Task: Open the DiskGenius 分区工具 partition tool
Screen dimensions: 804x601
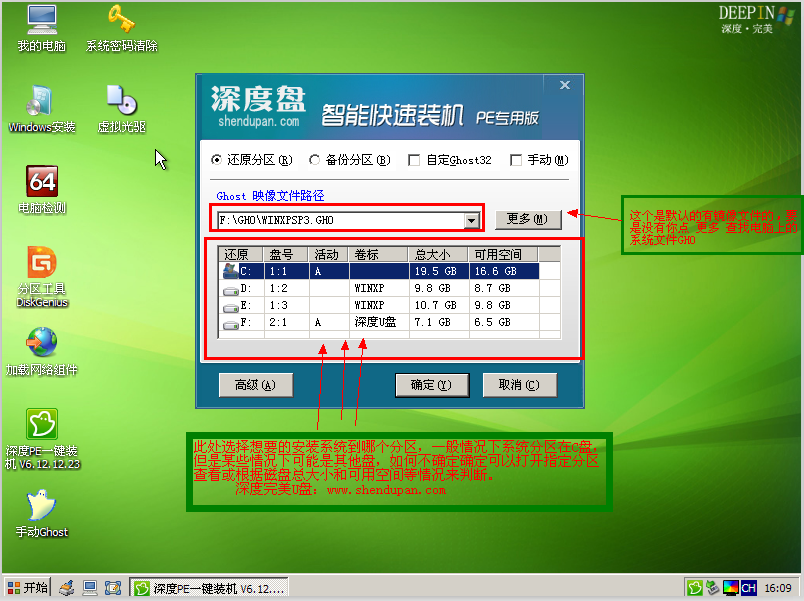Action: tap(40, 270)
